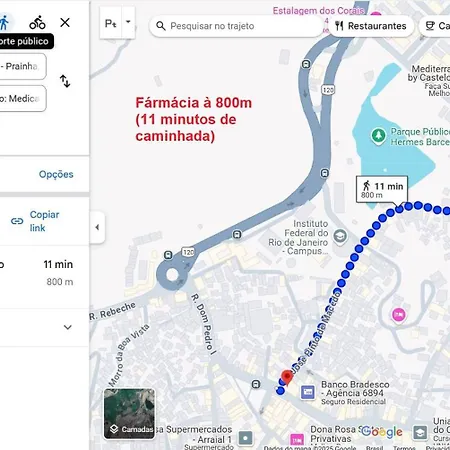Click Parque Público Hermes Barcelos park icon
Viewport: 450px width, 450px height.
[378, 136]
